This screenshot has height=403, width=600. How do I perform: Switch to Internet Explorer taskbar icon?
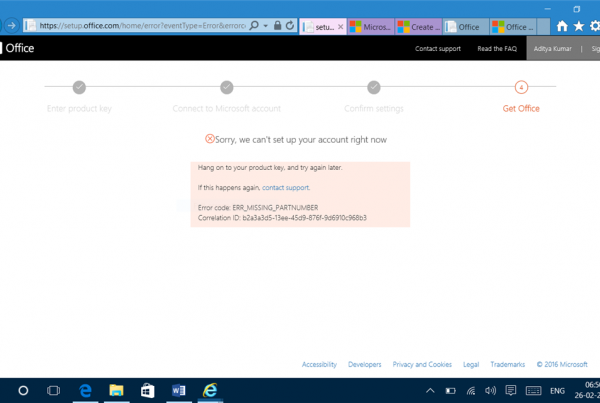pyautogui.click(x=210, y=390)
